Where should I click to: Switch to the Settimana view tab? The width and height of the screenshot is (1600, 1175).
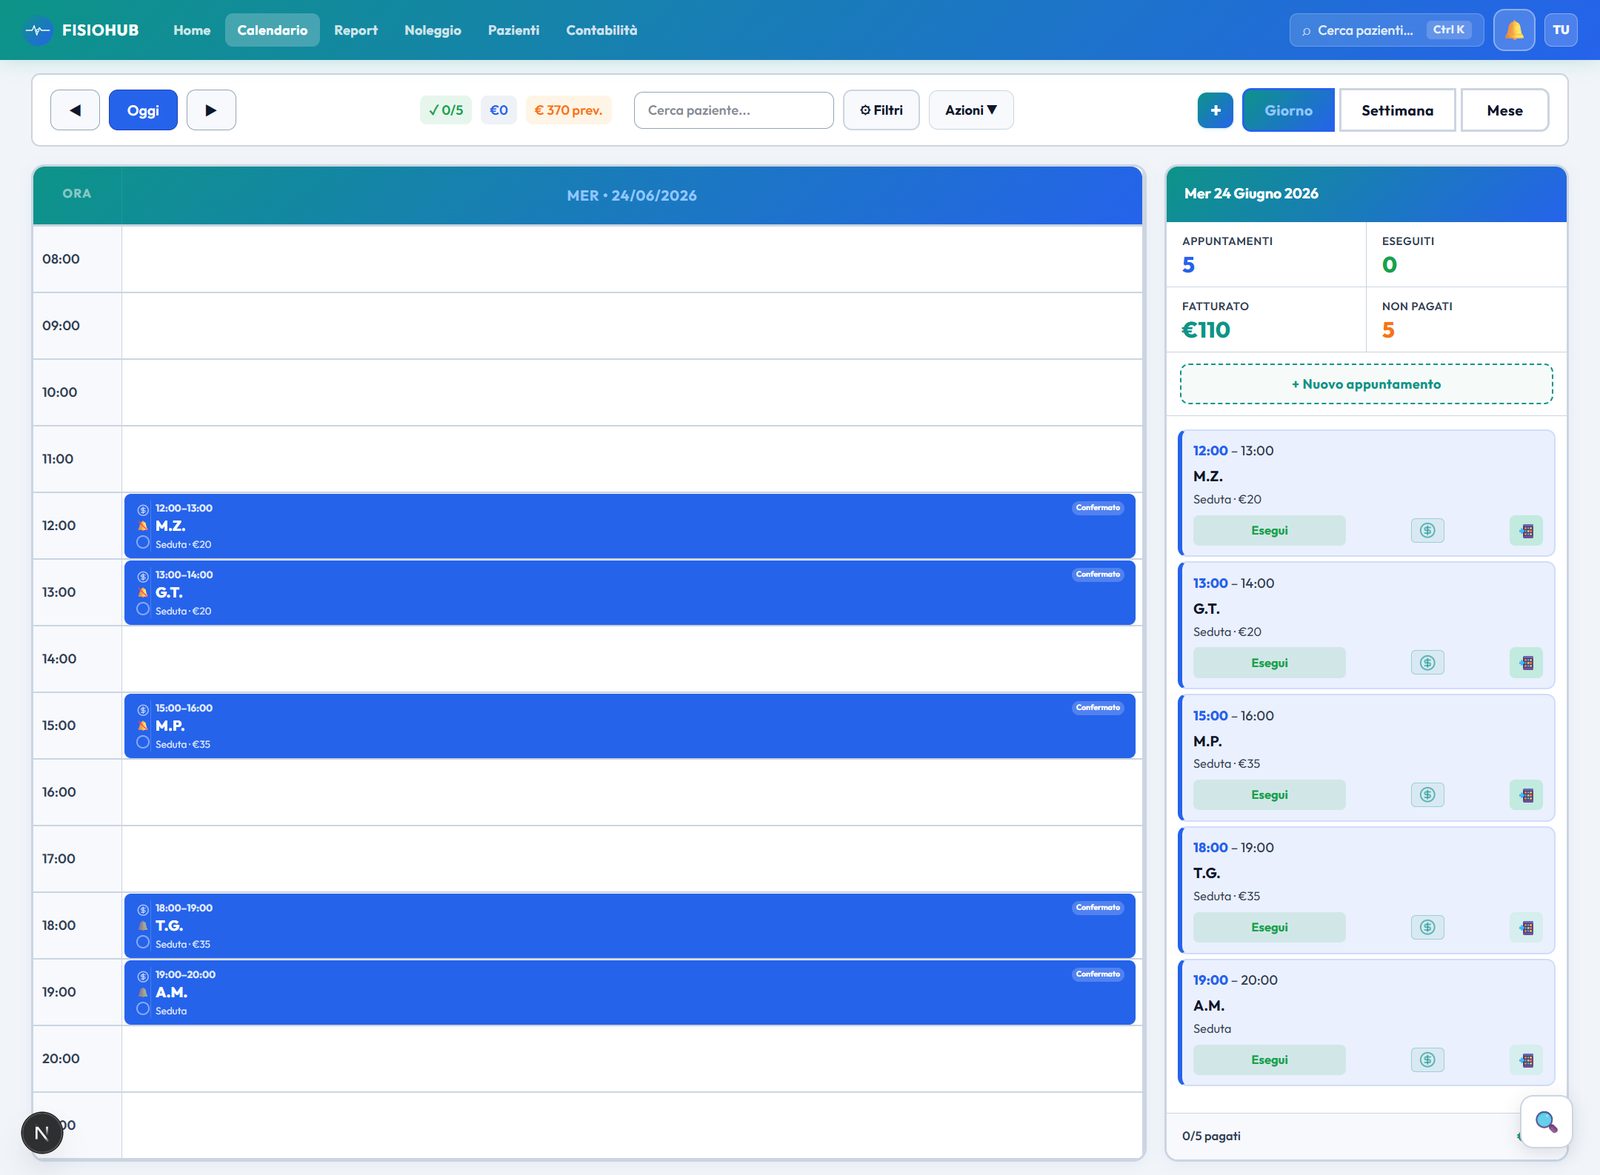(x=1397, y=110)
